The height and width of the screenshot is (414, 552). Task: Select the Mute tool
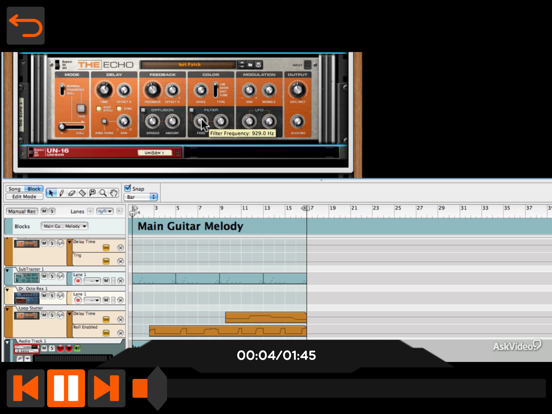(x=93, y=193)
